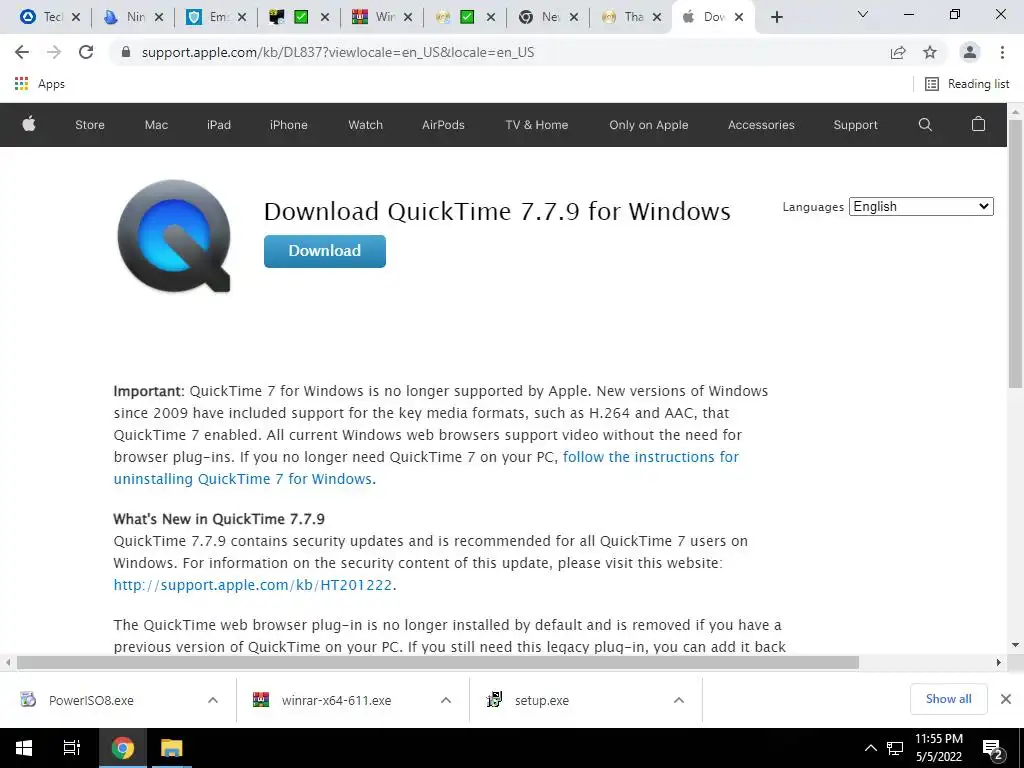Open Only on Apple menu item
Image resolution: width=1024 pixels, height=768 pixels.
(x=648, y=125)
